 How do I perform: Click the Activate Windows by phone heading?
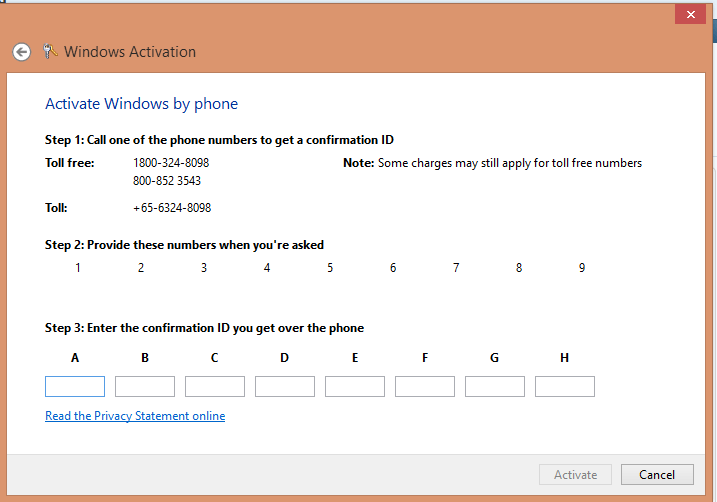pos(141,104)
